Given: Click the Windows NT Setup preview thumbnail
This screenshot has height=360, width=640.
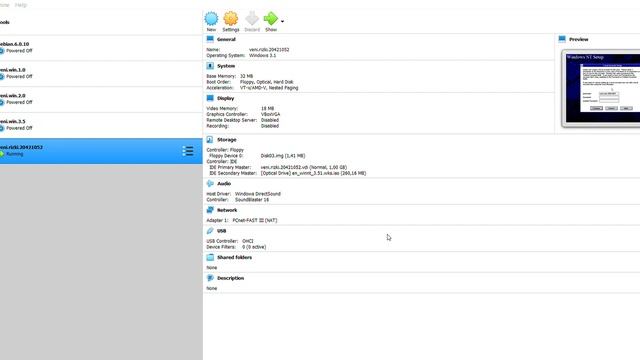Looking at the screenshot, I should click(x=602, y=88).
